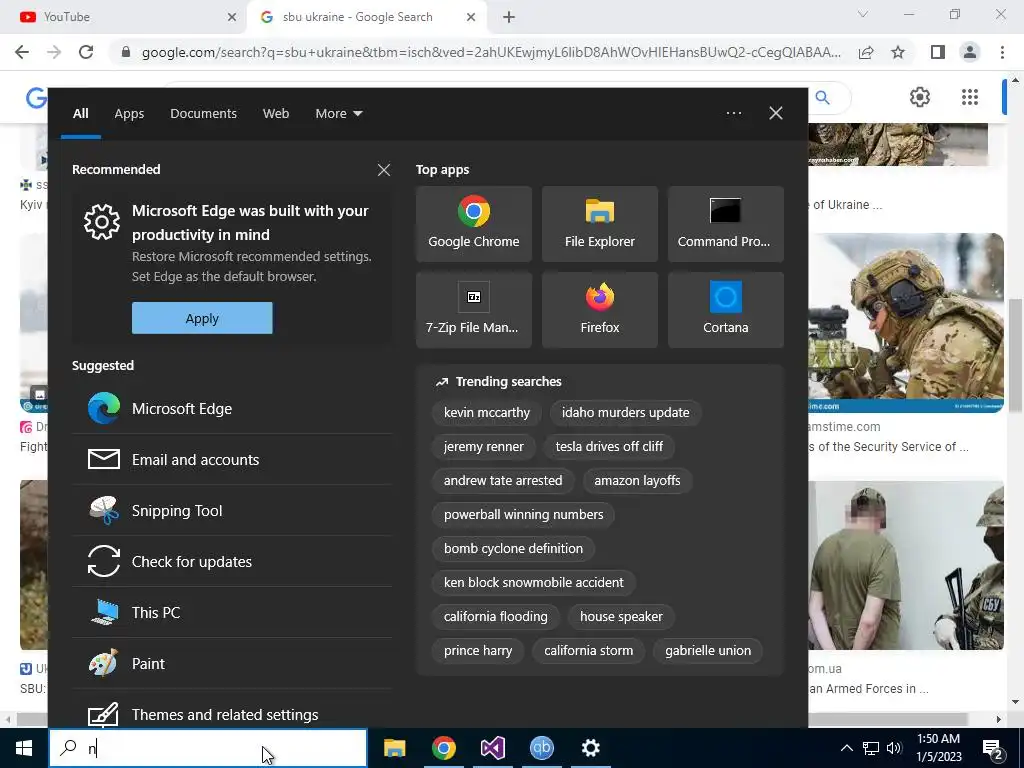1024x768 pixels.
Task: Launch Command Prompt tile
Action: point(726,224)
